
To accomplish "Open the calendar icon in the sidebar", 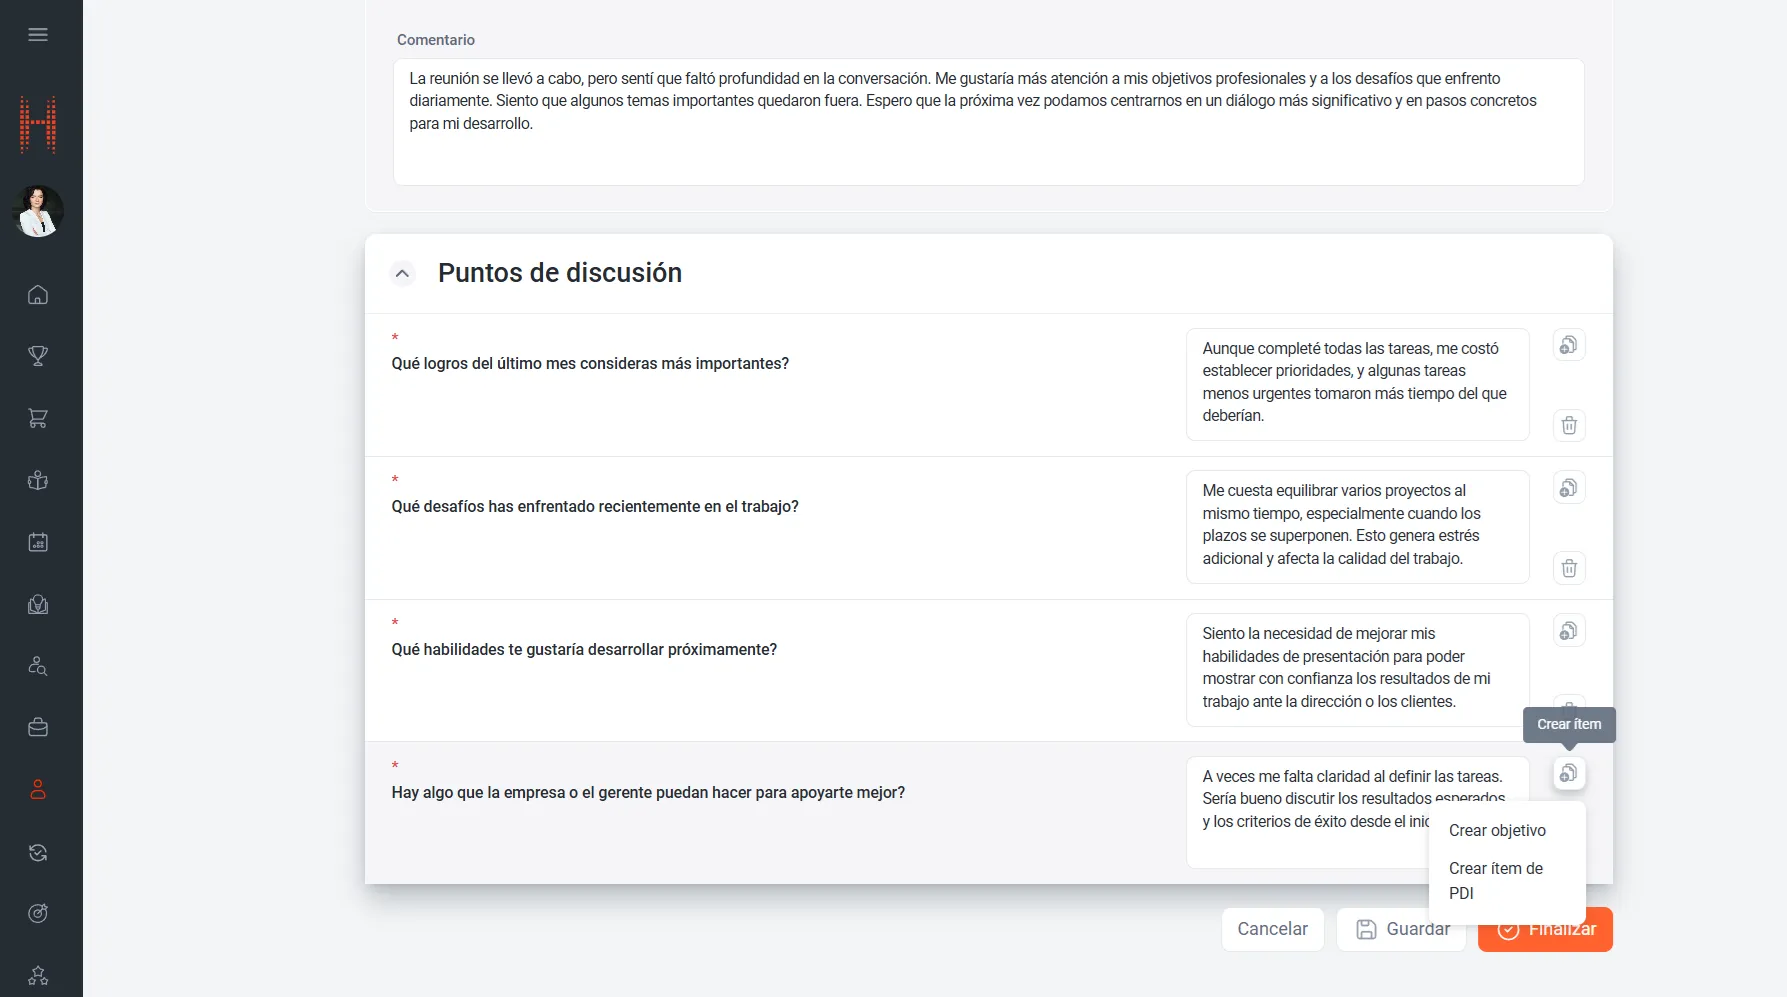I will (x=38, y=542).
